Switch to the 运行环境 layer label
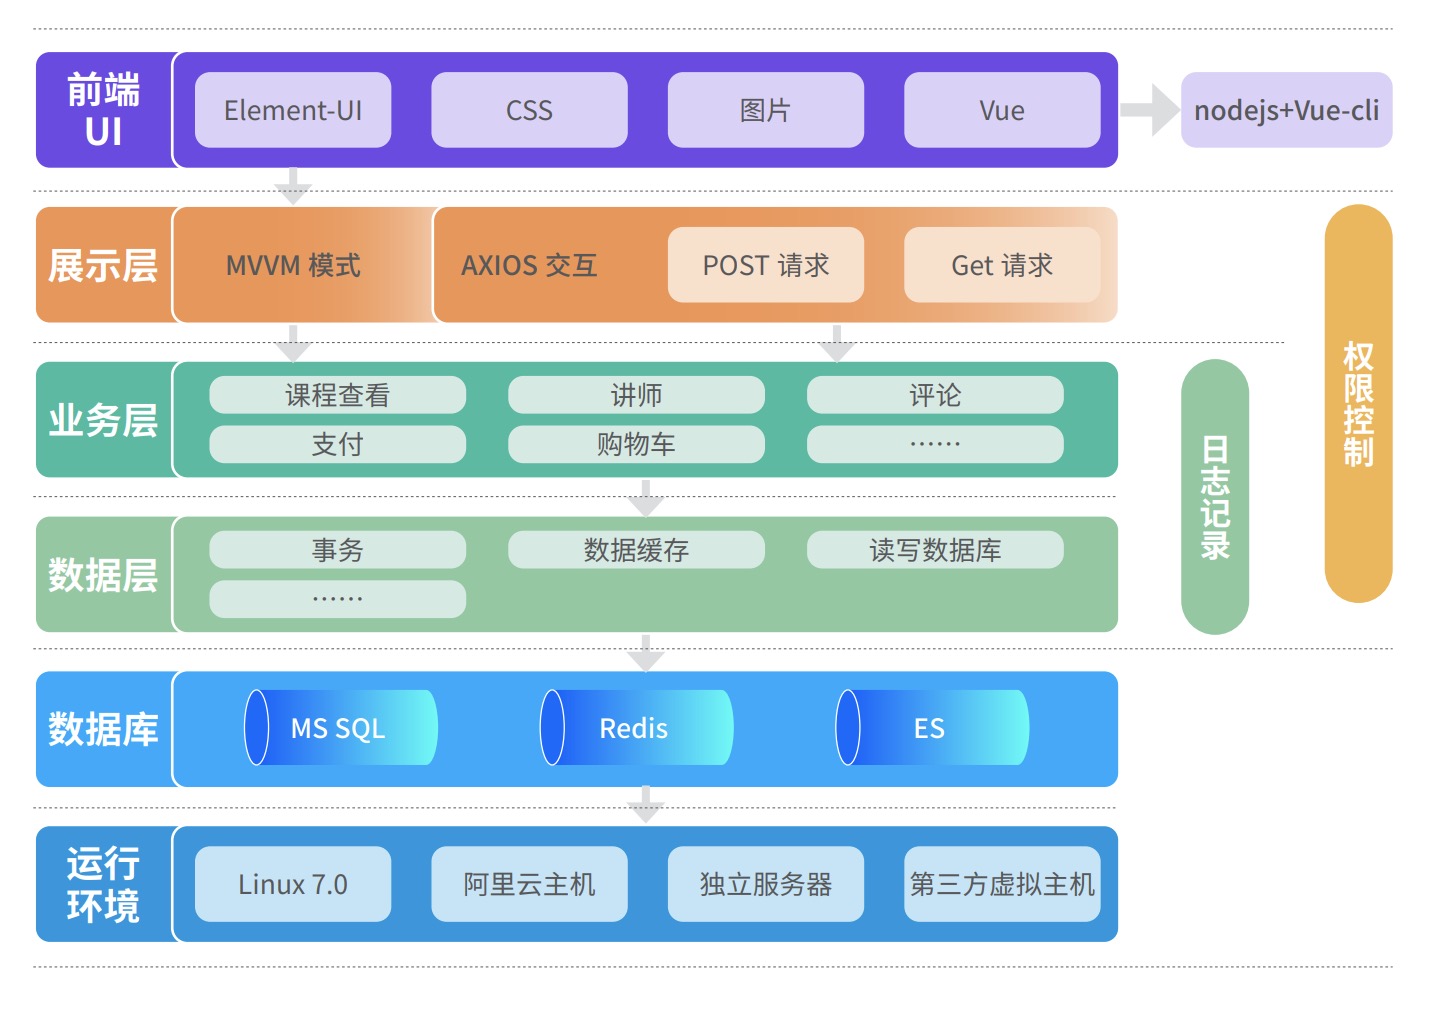Viewport: 1442px width, 1010px height. click(x=103, y=884)
